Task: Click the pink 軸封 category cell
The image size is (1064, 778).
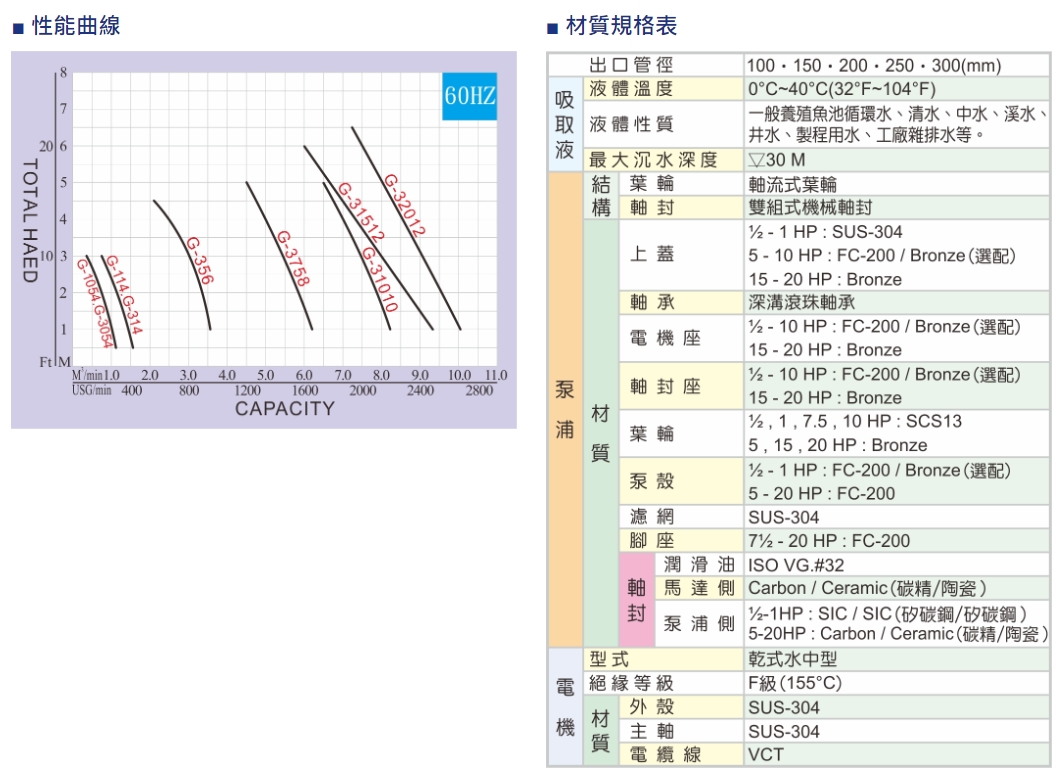Action: pos(636,598)
